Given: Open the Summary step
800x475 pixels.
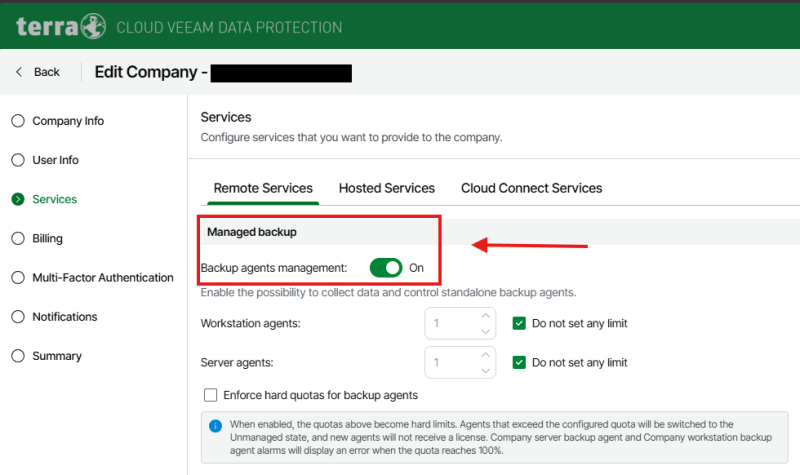Looking at the screenshot, I should [46, 356].
